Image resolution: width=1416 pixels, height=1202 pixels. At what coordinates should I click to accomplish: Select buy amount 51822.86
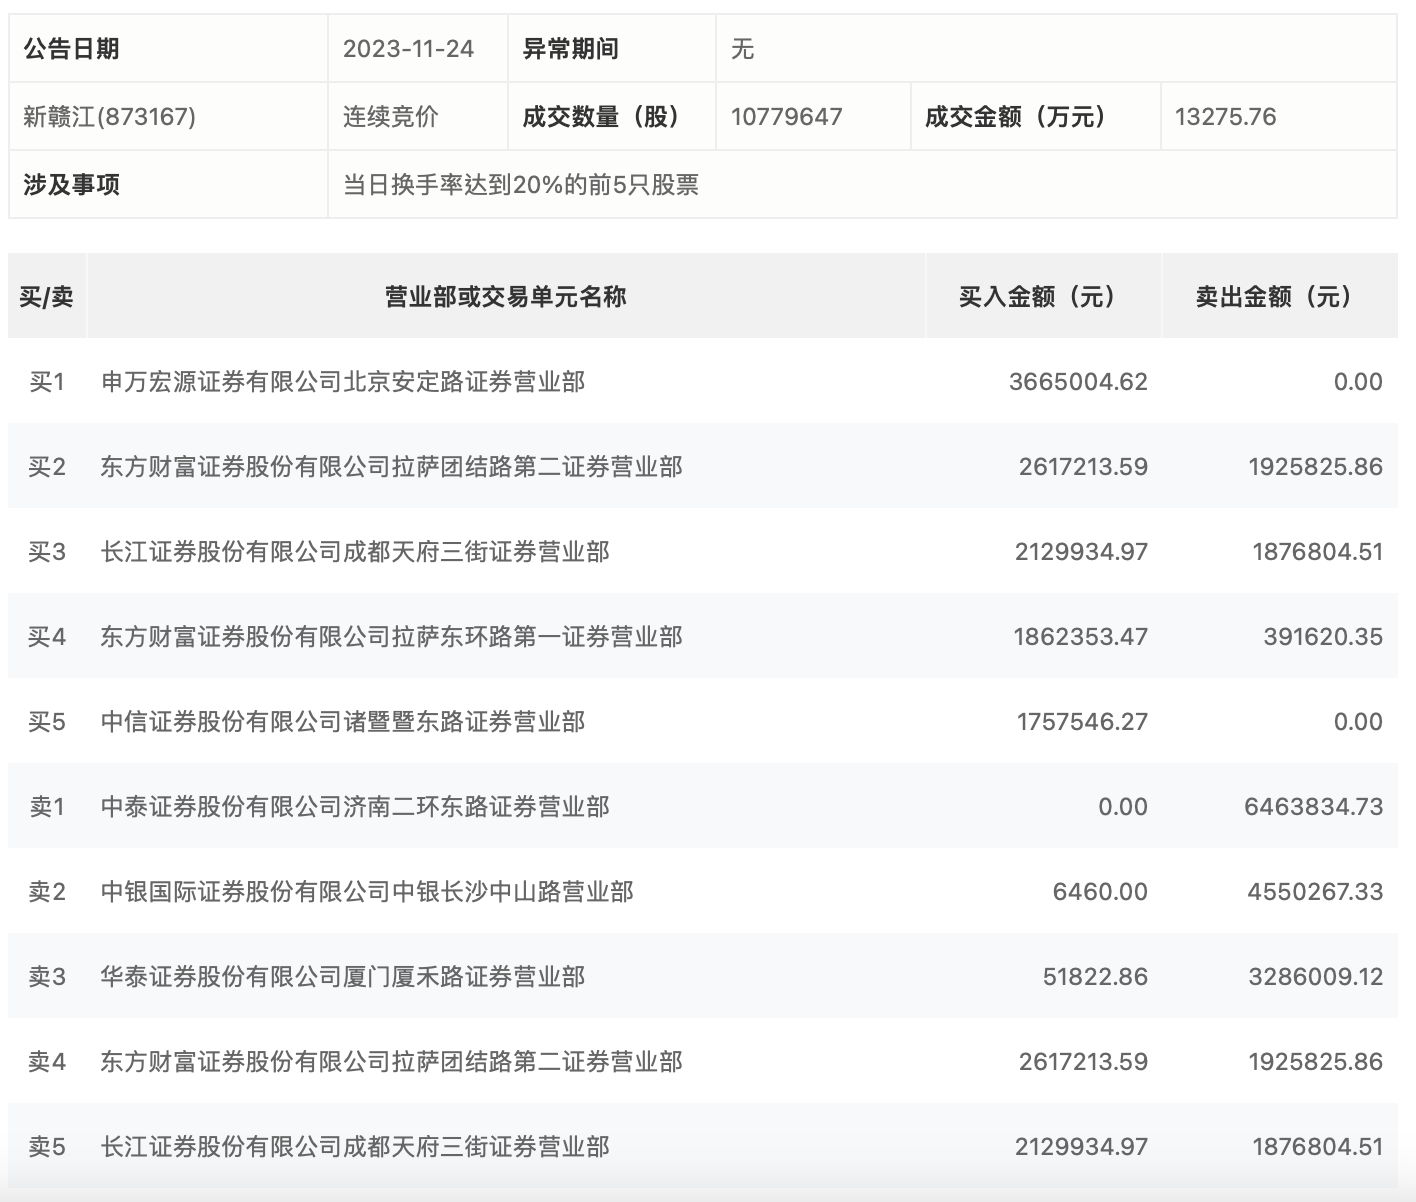[x=1095, y=976]
